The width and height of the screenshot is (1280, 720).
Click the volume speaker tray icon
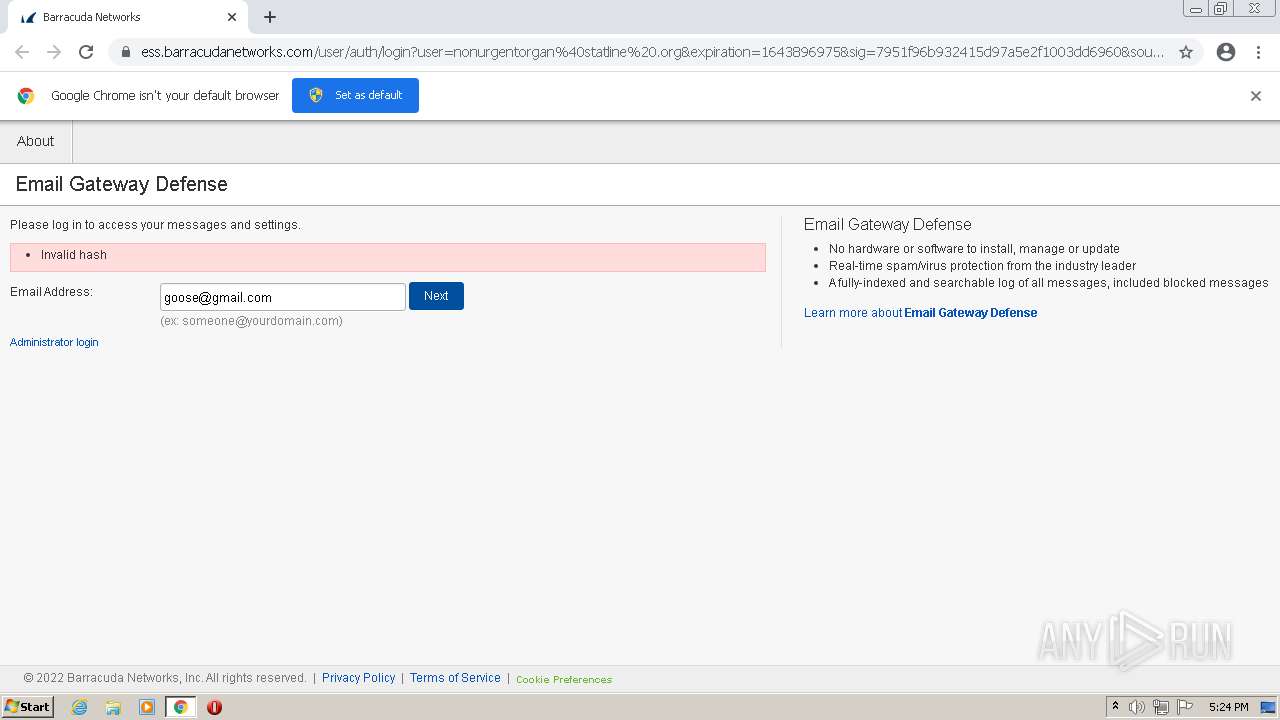(1137, 707)
